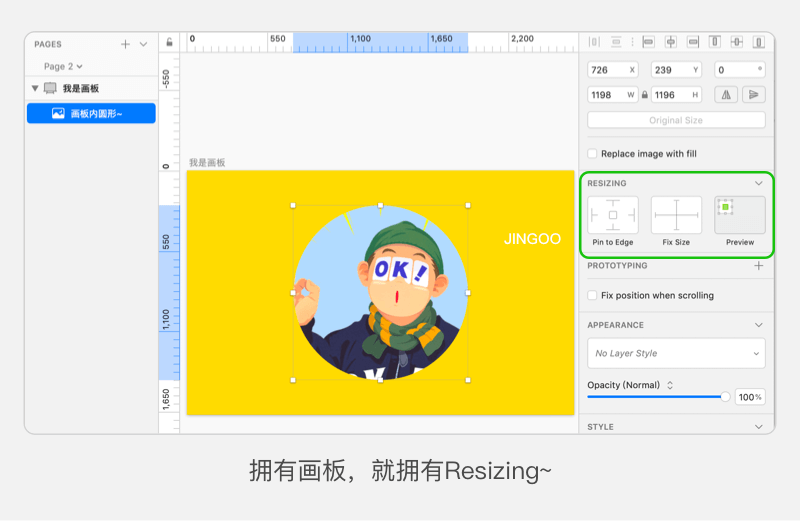Image resolution: width=800 pixels, height=521 pixels.
Task: Click the circular avatar image on canvas
Action: pos(381,293)
